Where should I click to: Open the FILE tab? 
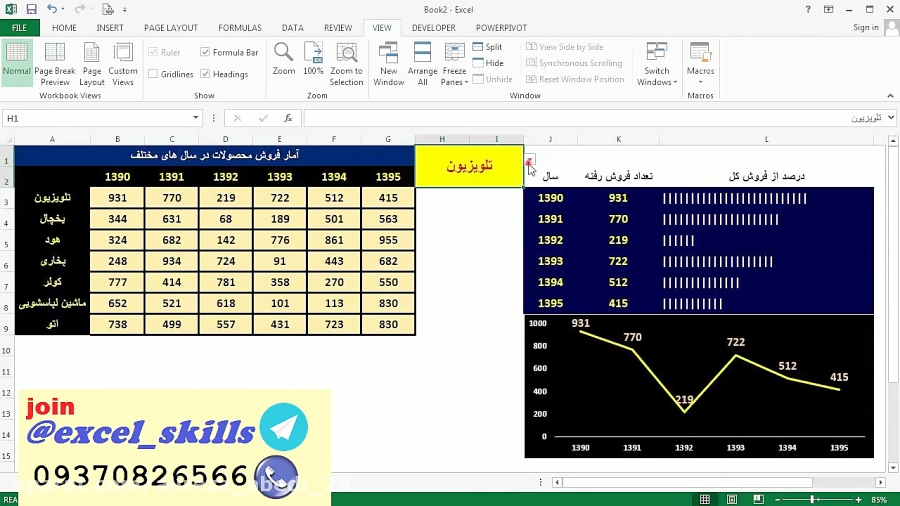[x=20, y=28]
